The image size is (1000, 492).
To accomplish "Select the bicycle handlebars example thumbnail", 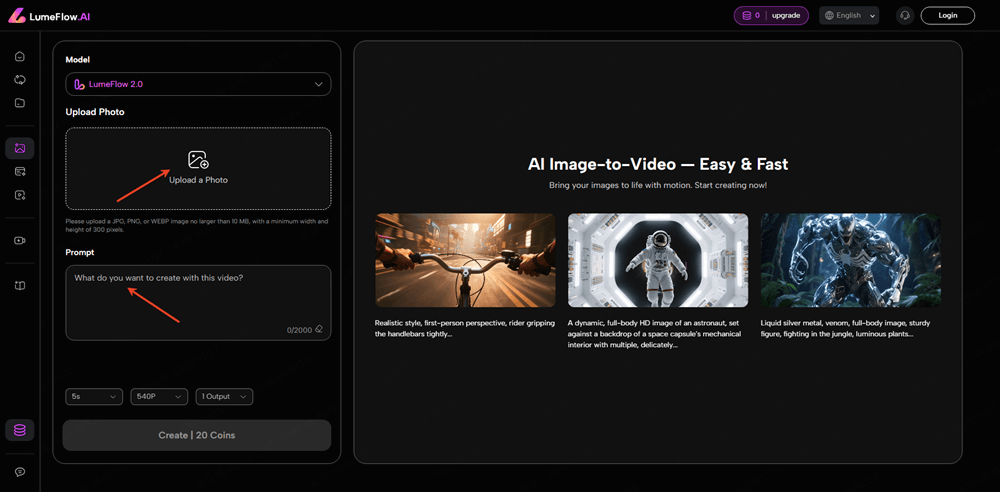I will tap(465, 260).
